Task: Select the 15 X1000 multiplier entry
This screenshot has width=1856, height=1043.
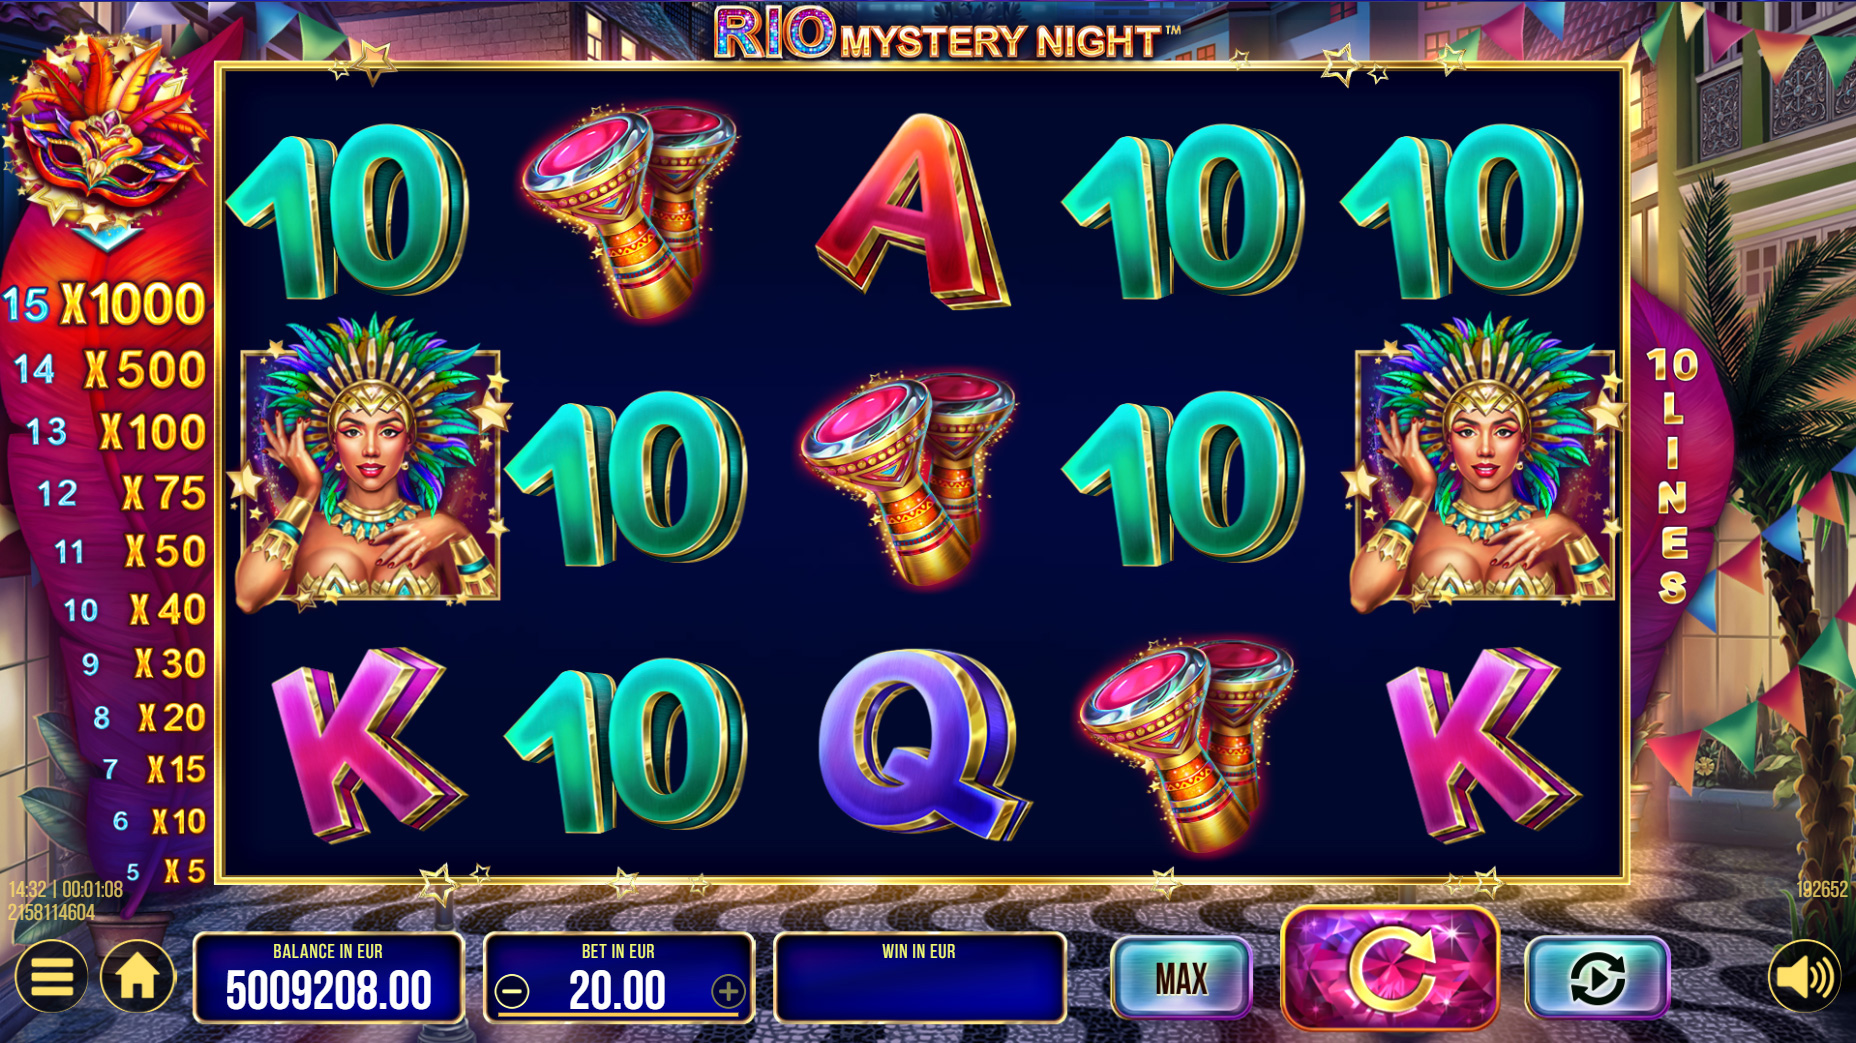Action: point(105,303)
